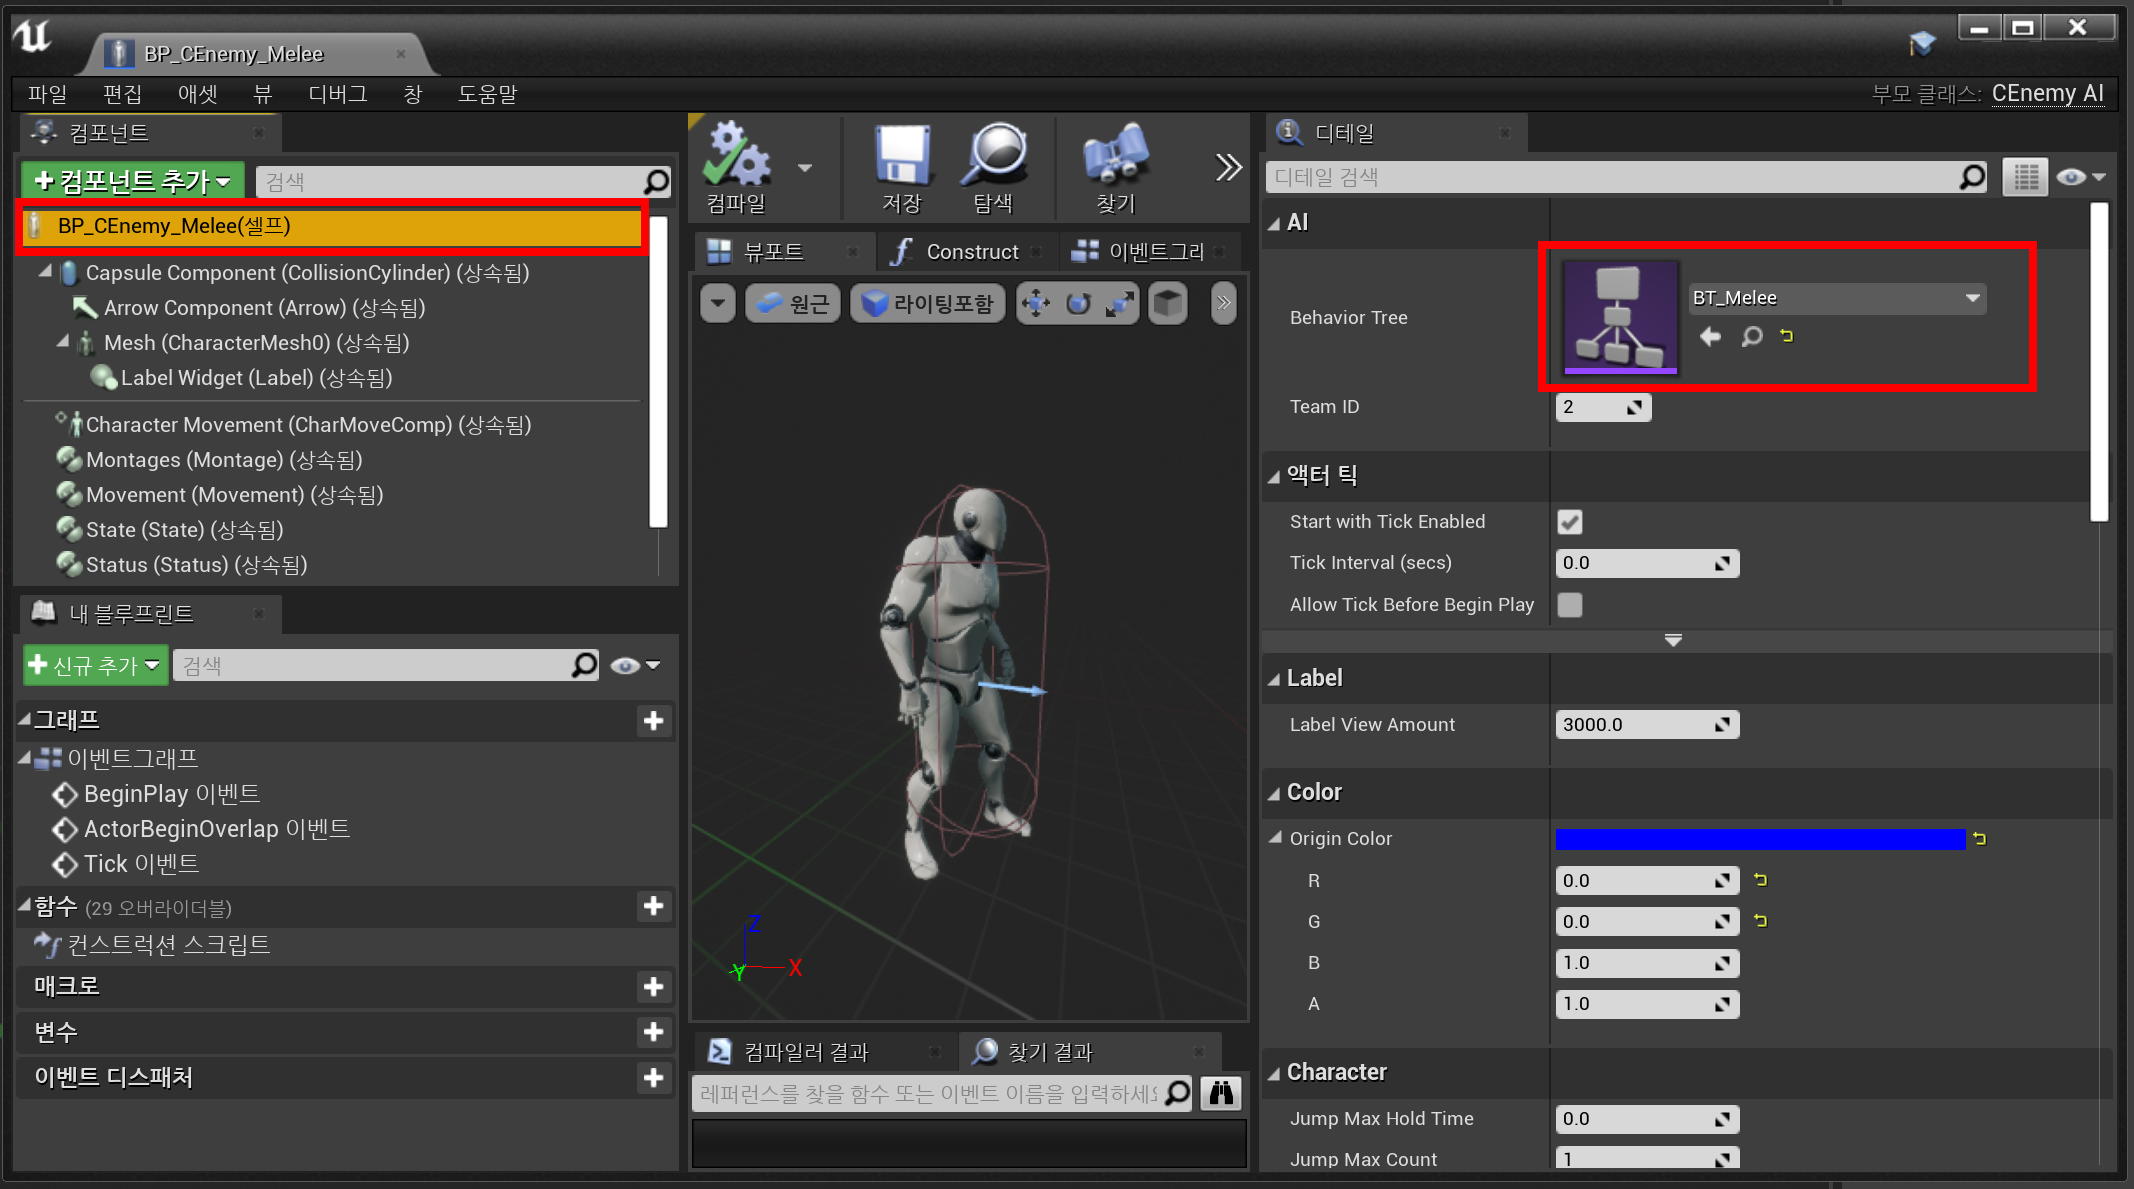Viewport: 2134px width, 1189px height.
Task: Use selected asset arrow for Behavior Tree
Action: click(x=1710, y=337)
